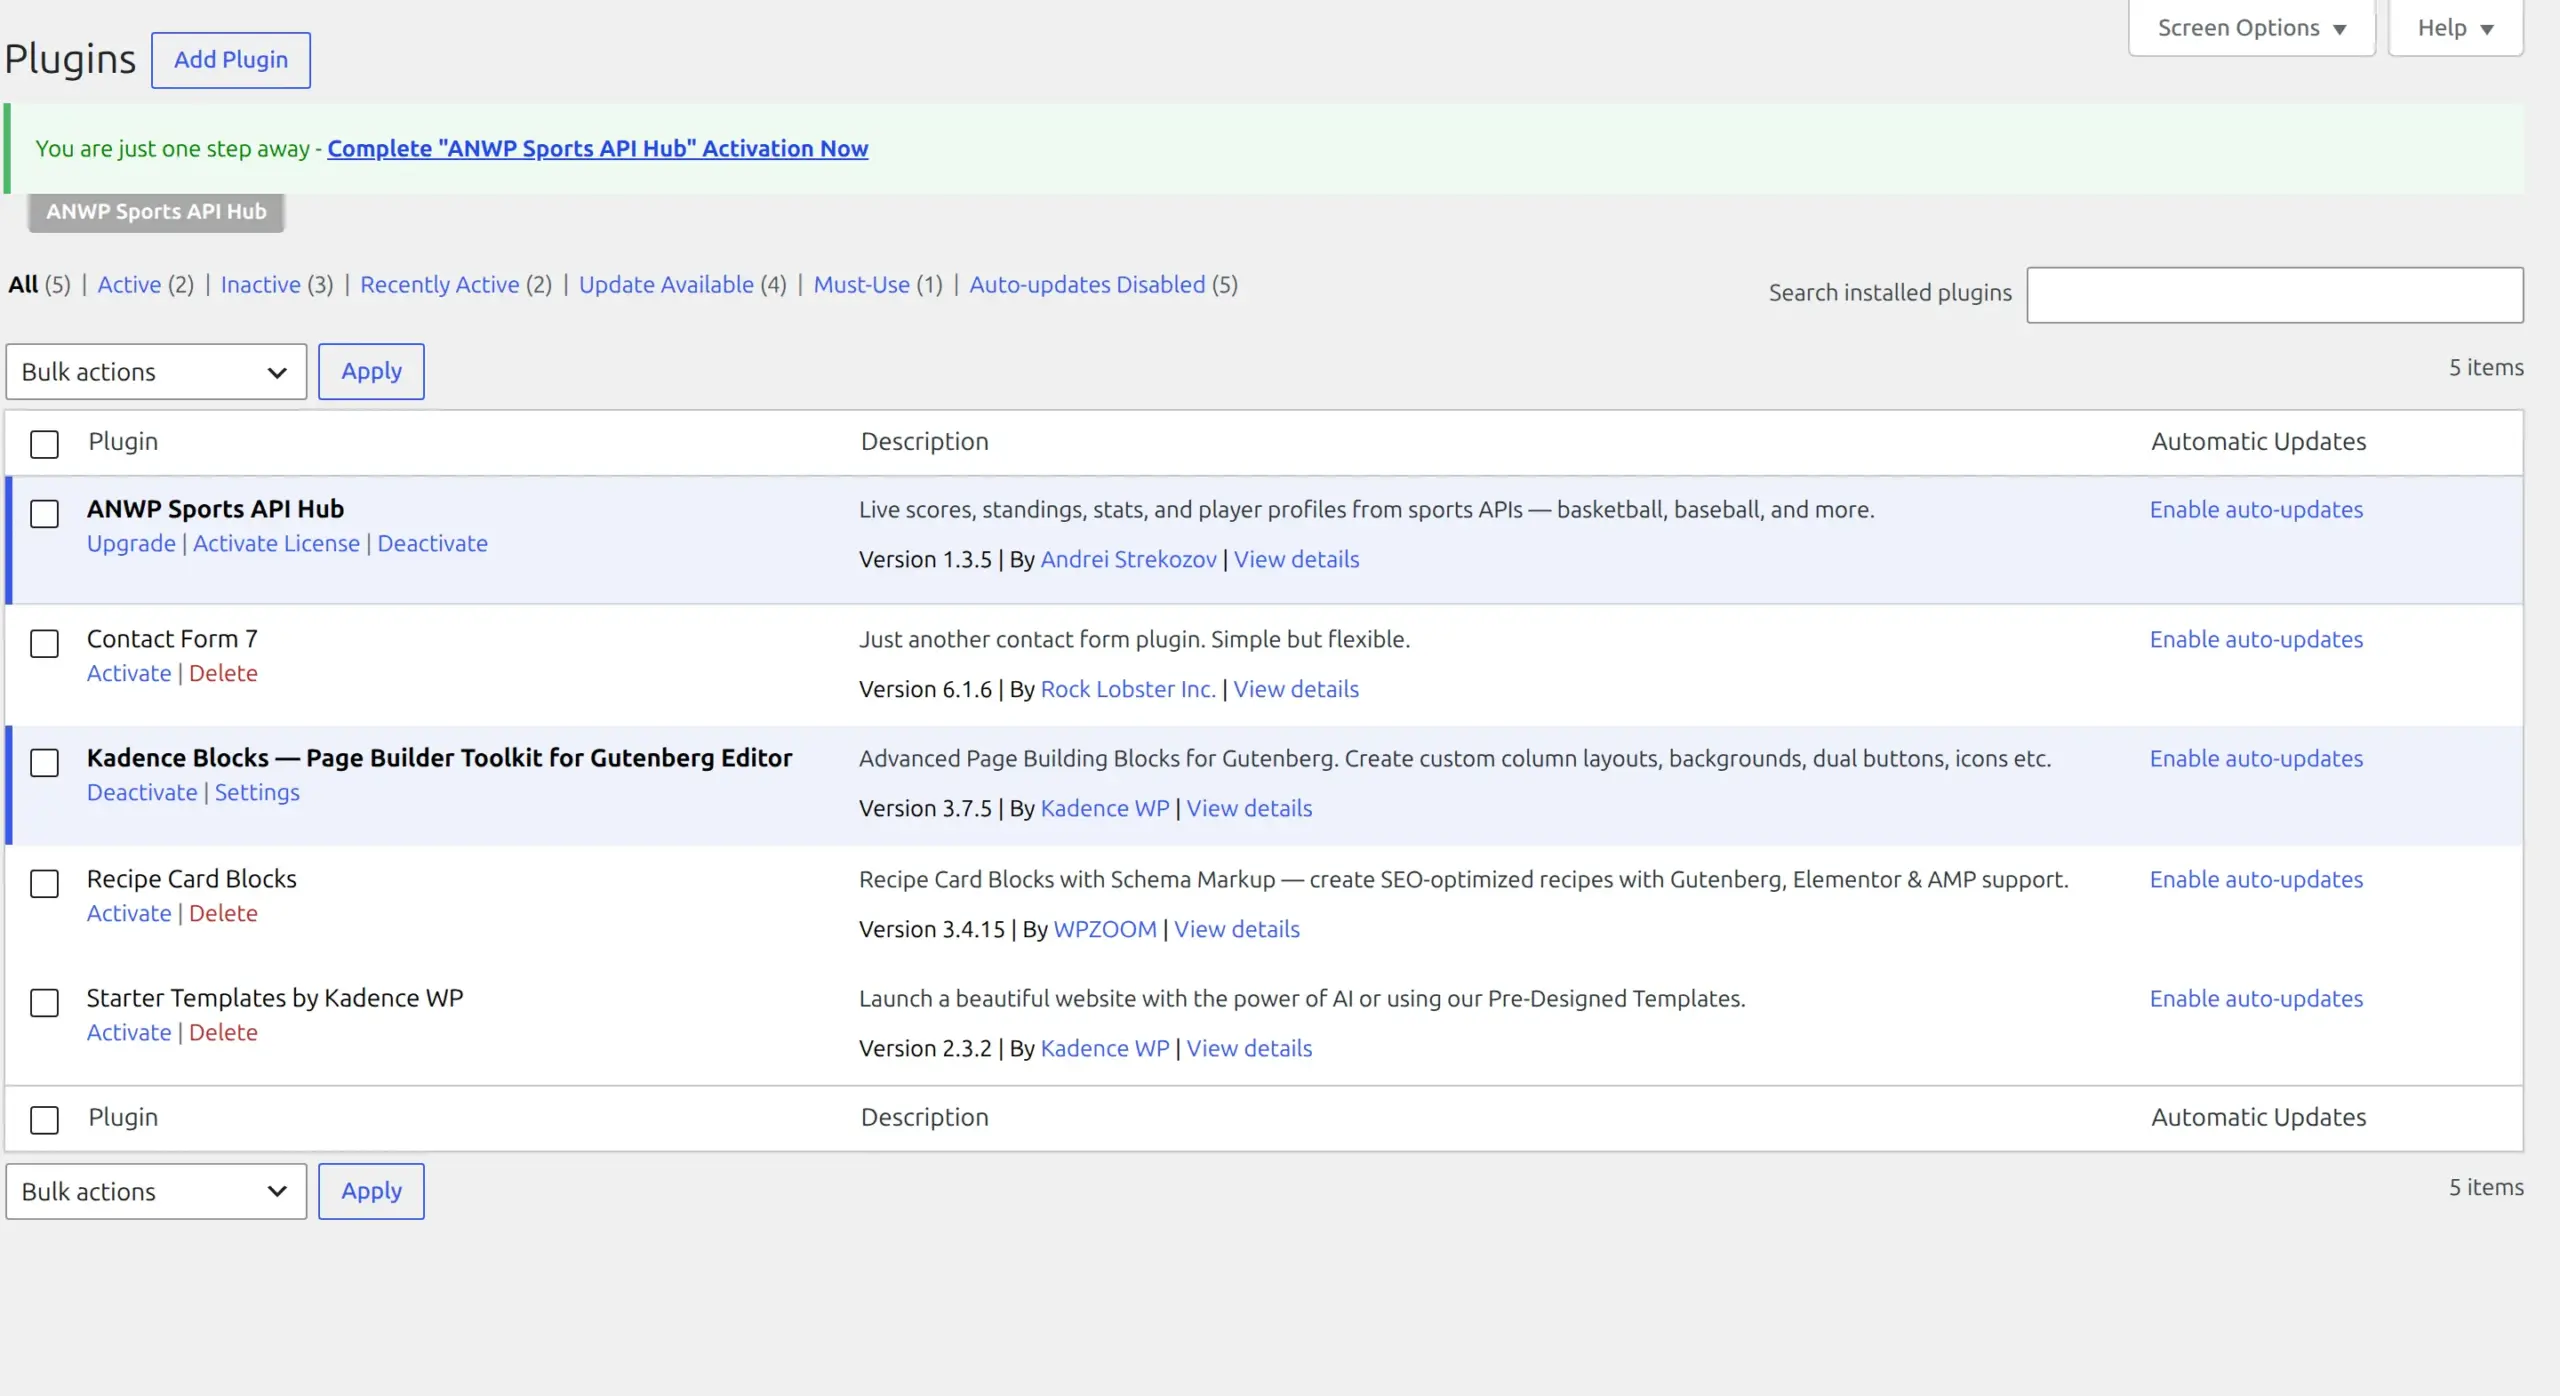Tick the Kadence Blocks plugin checkbox

[44, 762]
